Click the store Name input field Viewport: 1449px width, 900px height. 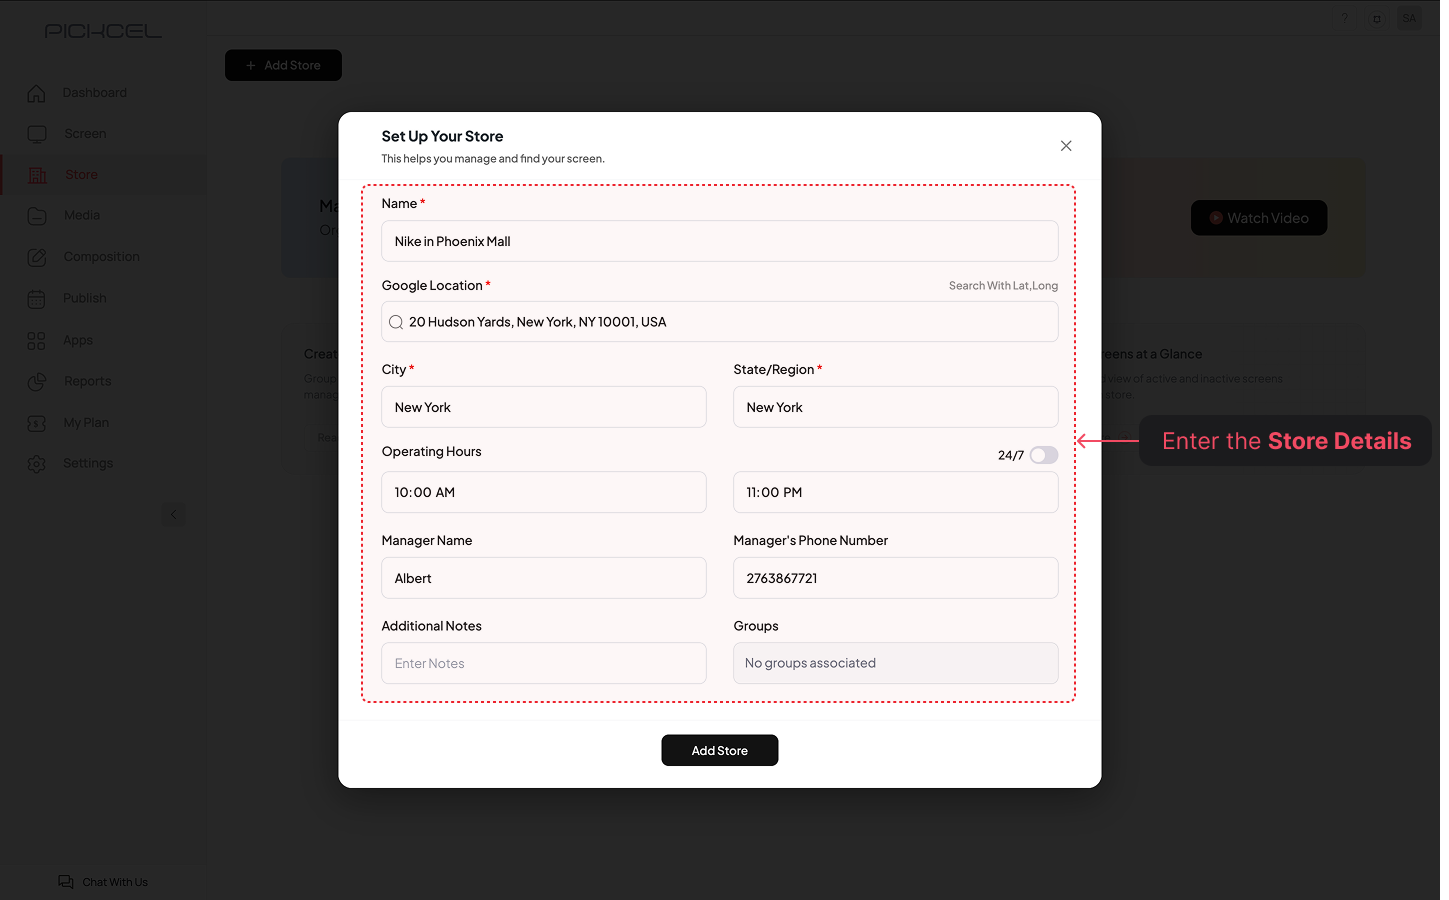[x=719, y=241]
